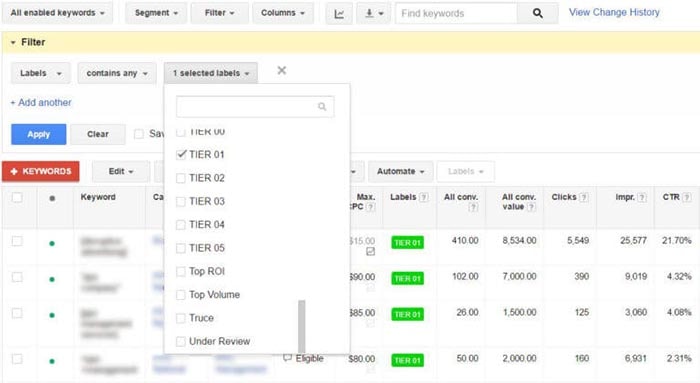Click the green status dot in the first keyword row
Screen dimensions: 700x383
click(x=52, y=244)
